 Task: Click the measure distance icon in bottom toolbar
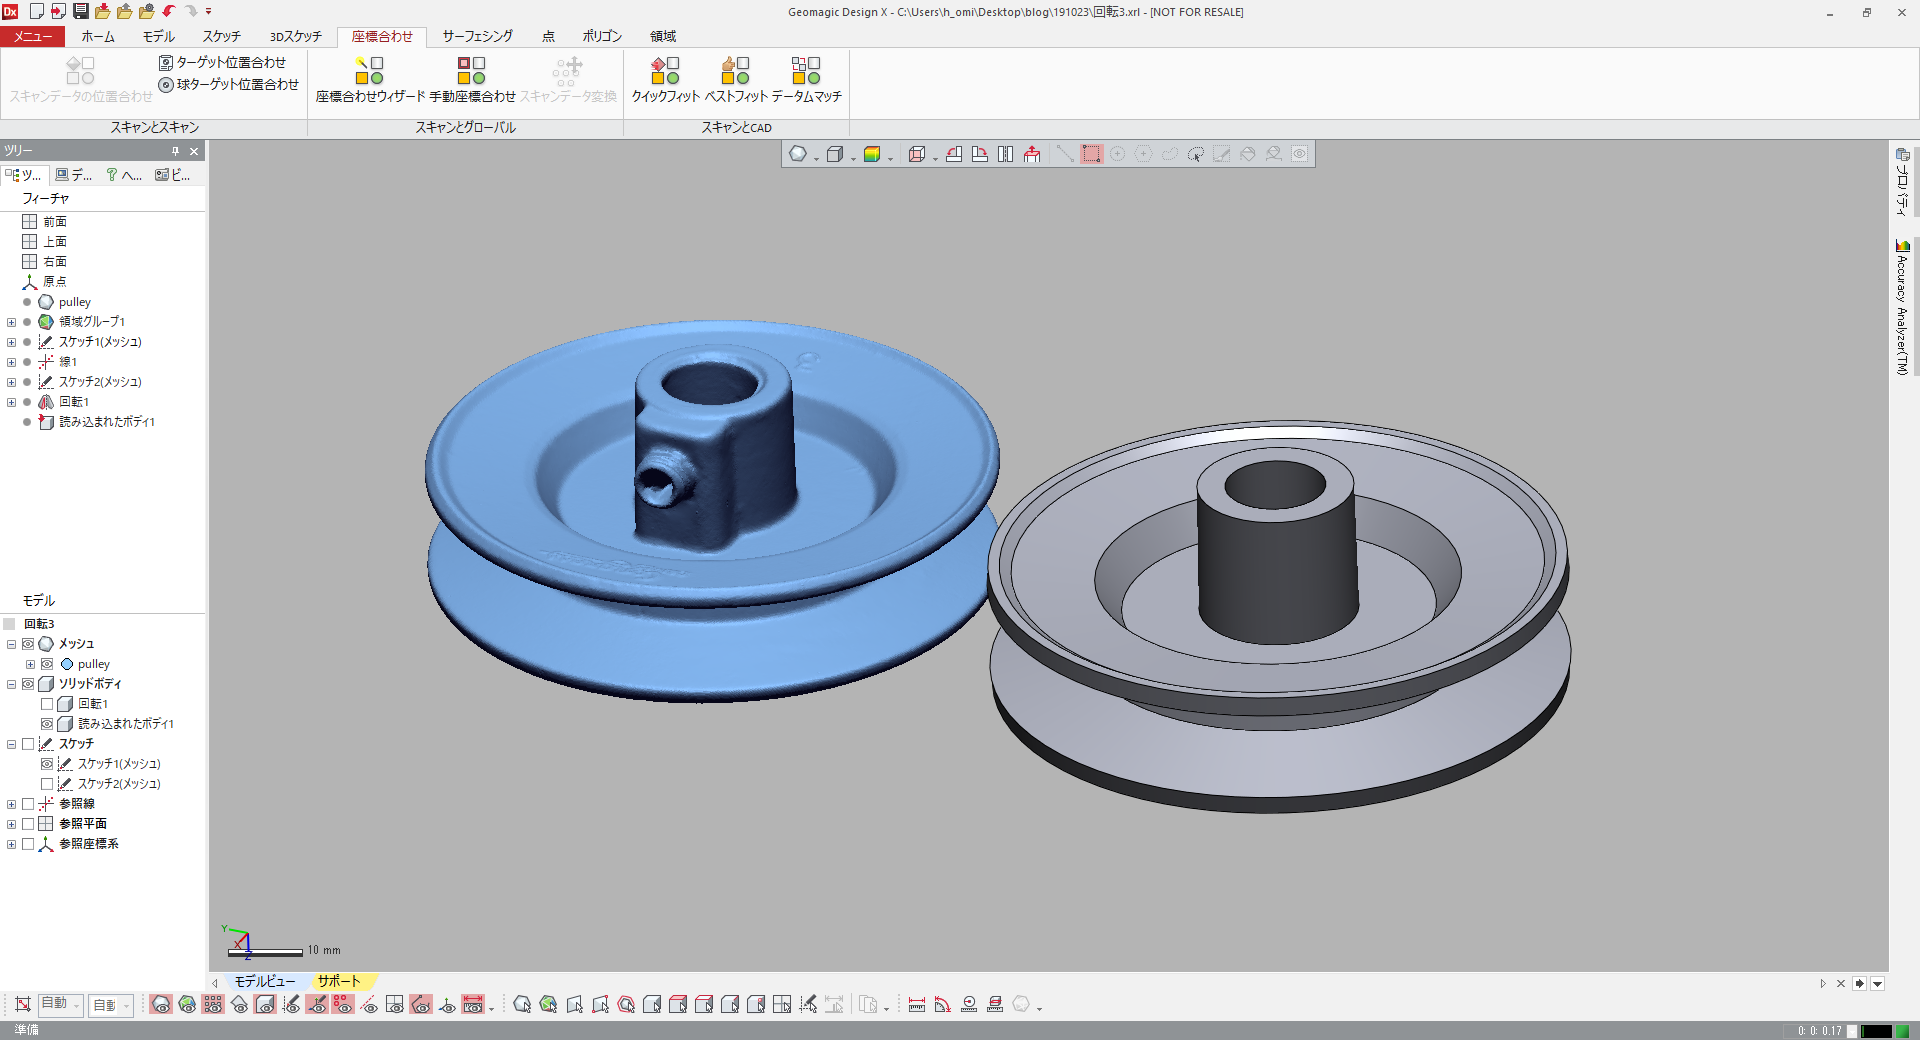click(916, 1005)
